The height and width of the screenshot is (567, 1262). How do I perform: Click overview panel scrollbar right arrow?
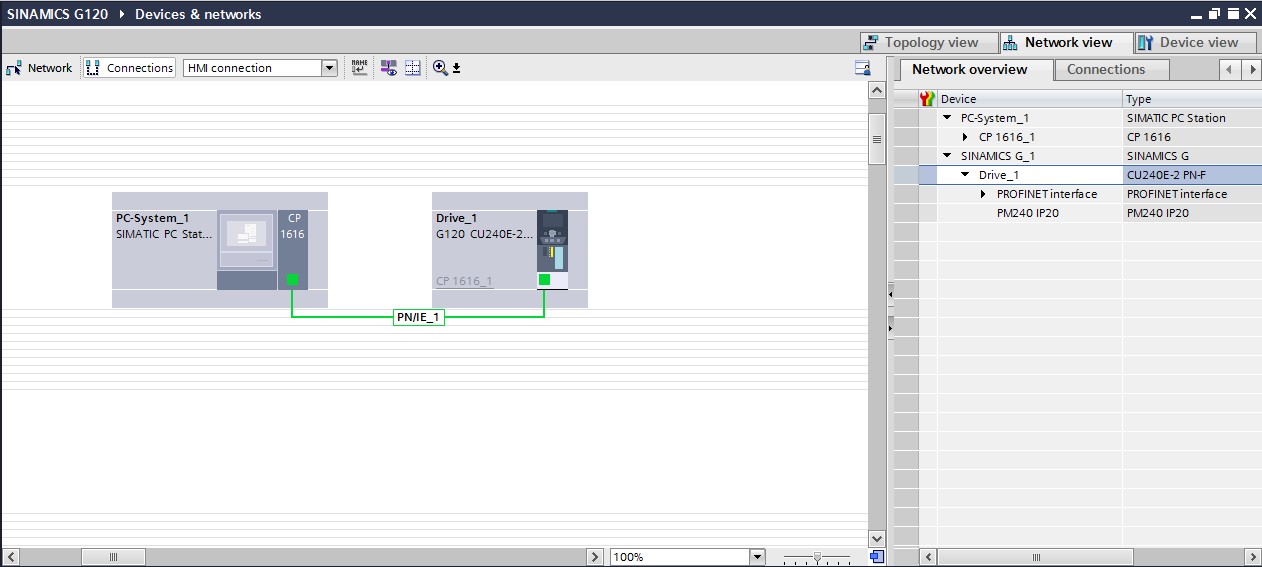(x=1253, y=557)
